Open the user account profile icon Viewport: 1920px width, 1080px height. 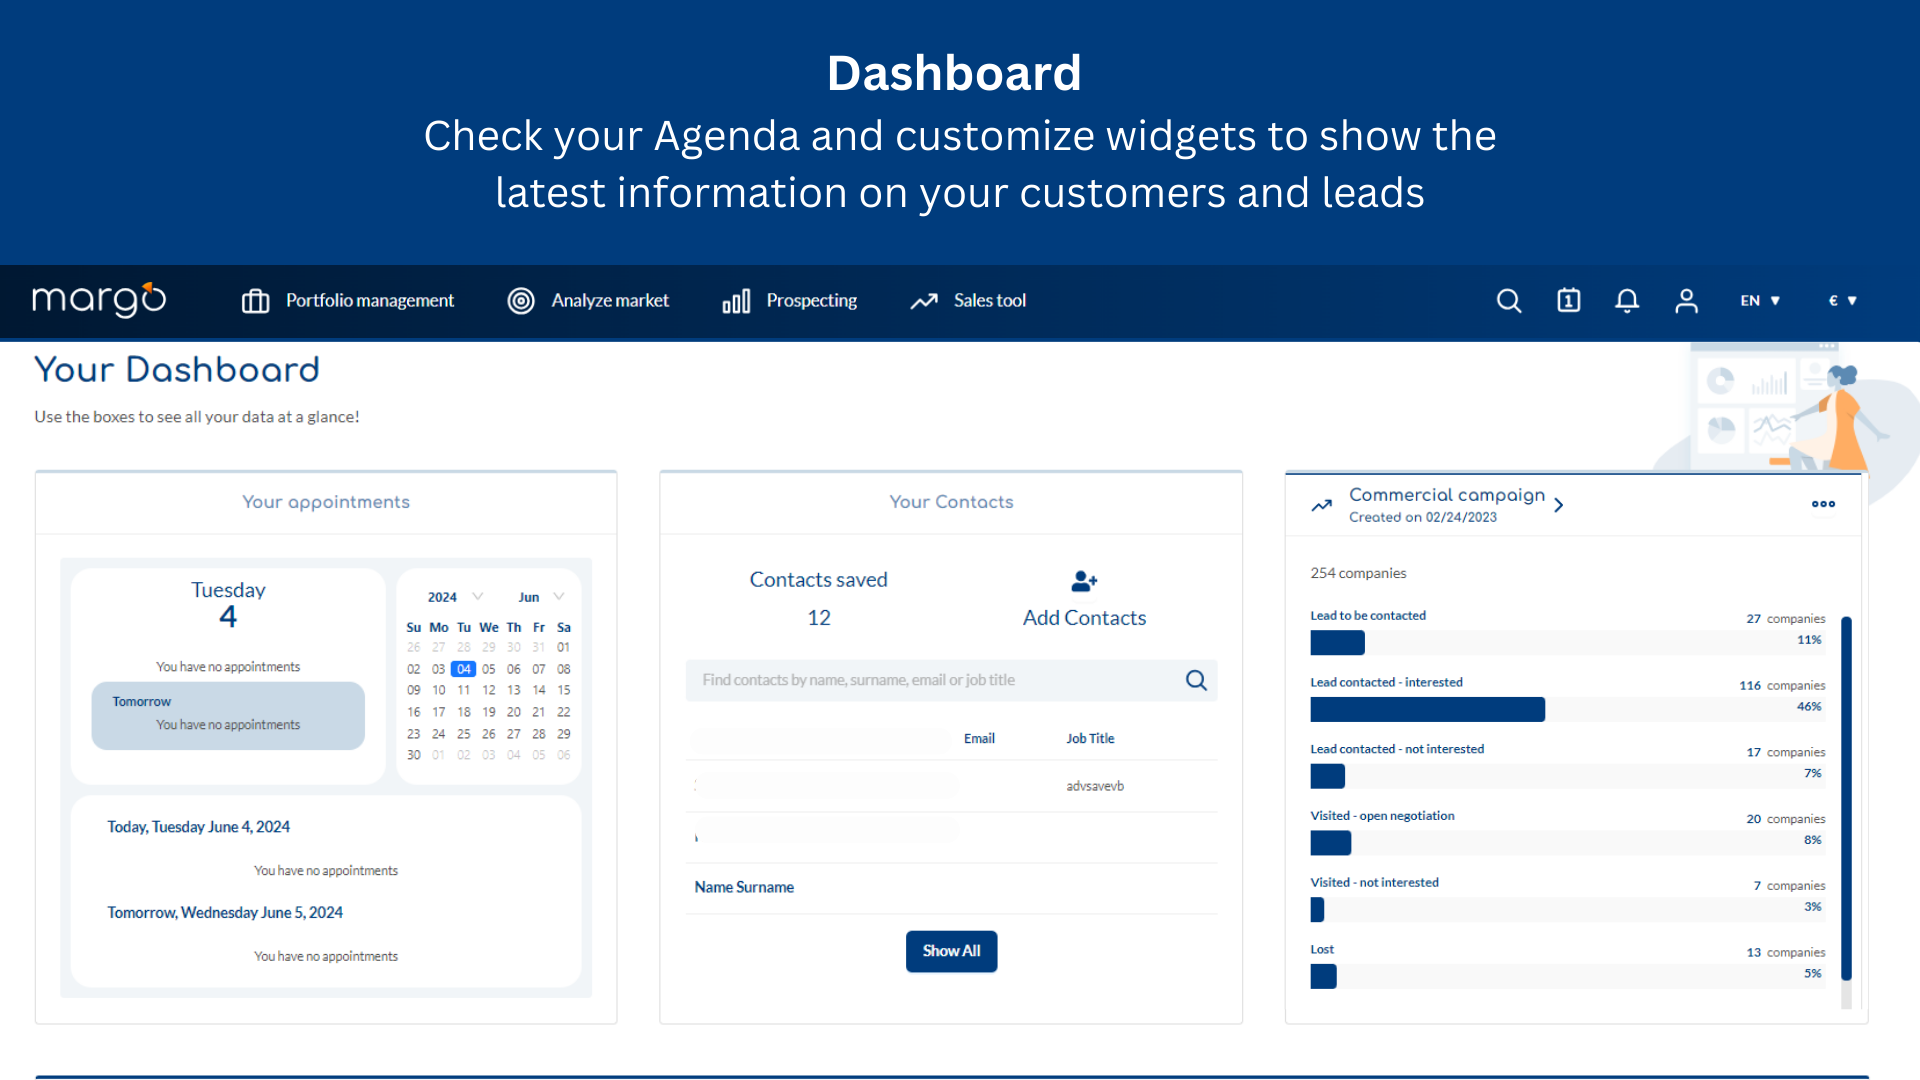pos(1686,300)
